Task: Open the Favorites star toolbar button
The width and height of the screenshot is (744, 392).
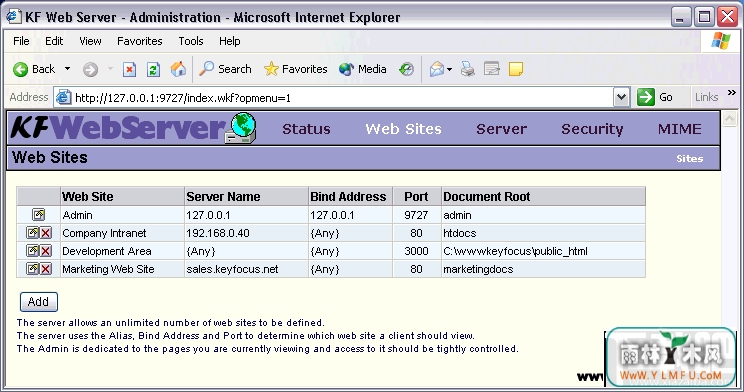Action: pos(296,69)
